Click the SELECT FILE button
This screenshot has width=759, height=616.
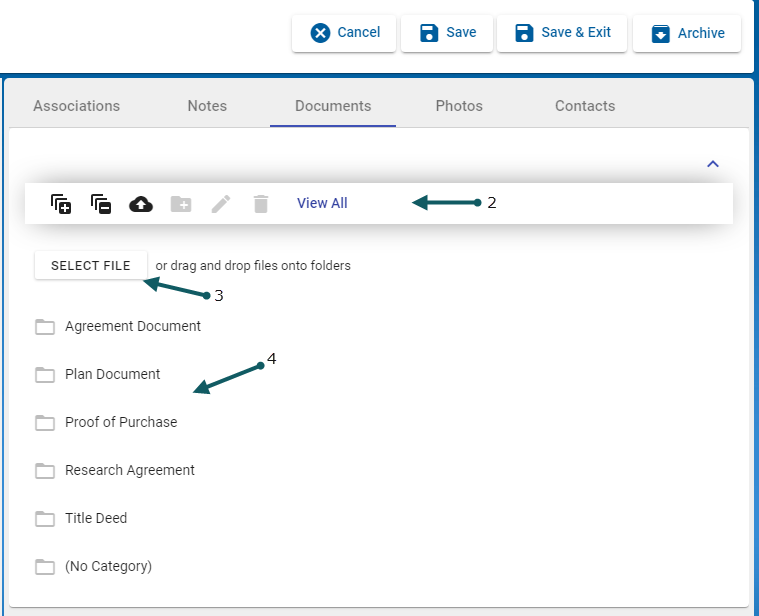tap(91, 266)
